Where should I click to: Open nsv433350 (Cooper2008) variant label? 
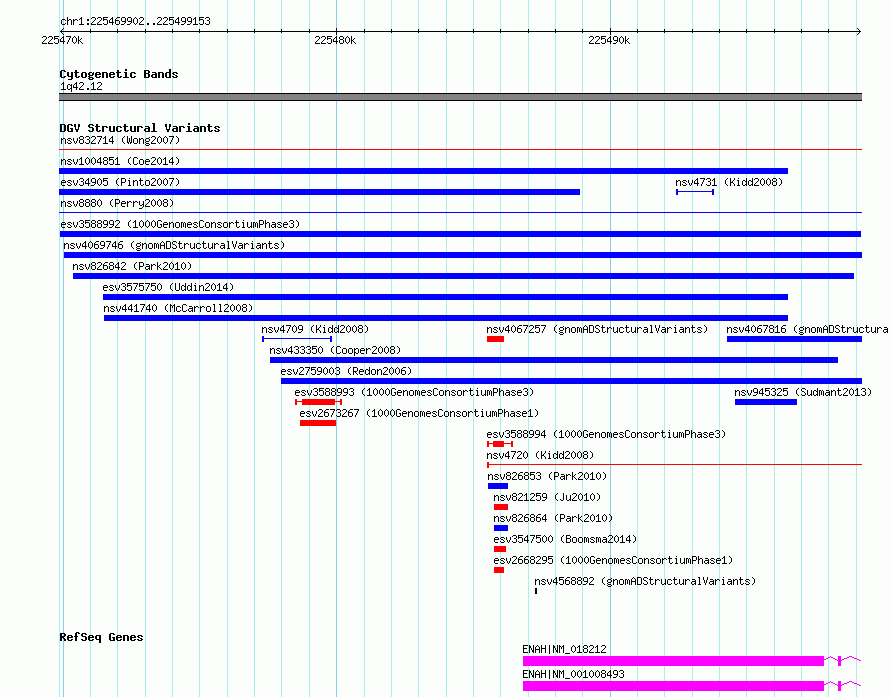coord(335,350)
